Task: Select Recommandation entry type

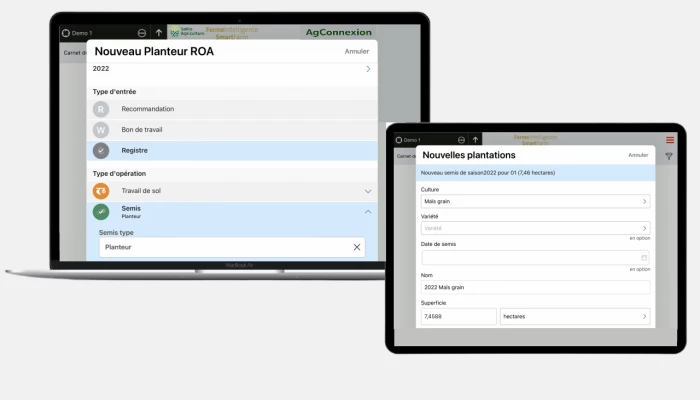Action: click(232, 109)
